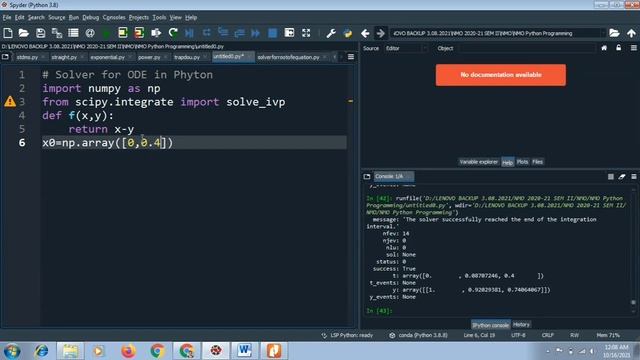Browse for a working directory
This screenshot has height=360, width=640.
[x=614, y=33]
